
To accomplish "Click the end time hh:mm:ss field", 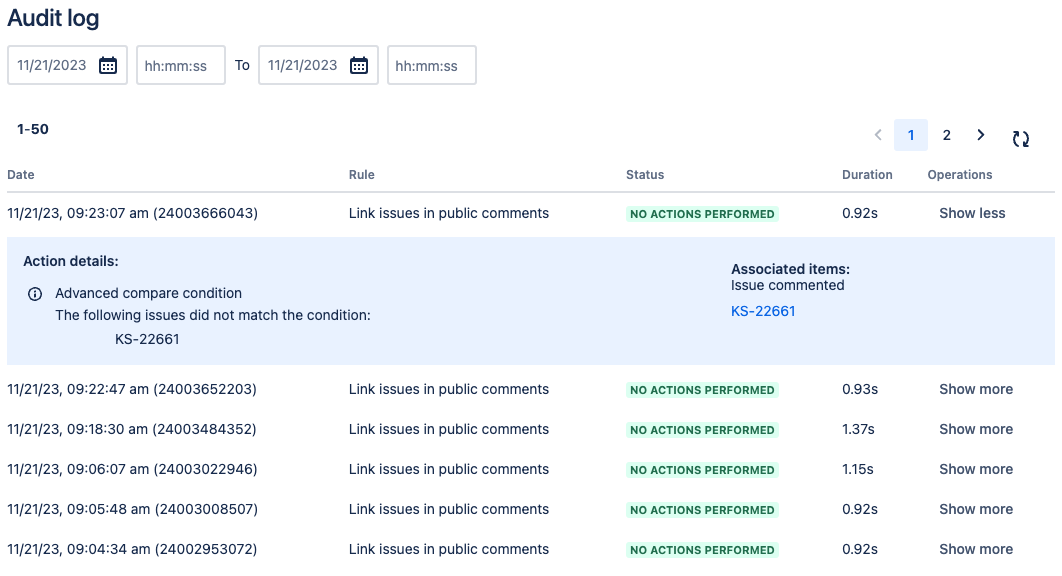I will point(431,65).
